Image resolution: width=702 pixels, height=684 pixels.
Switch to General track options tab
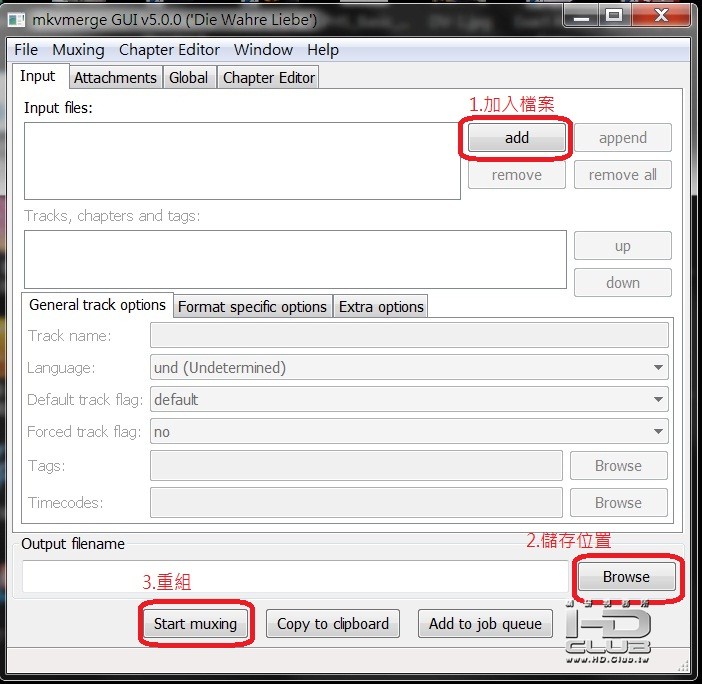[x=97, y=305]
